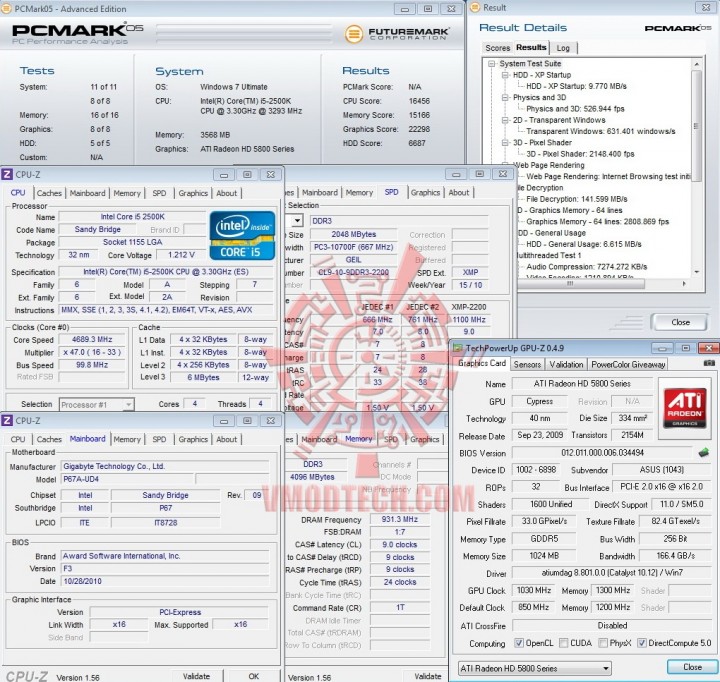Click the Result window title icon
Screen dimensions: 720x682
pos(475,7)
